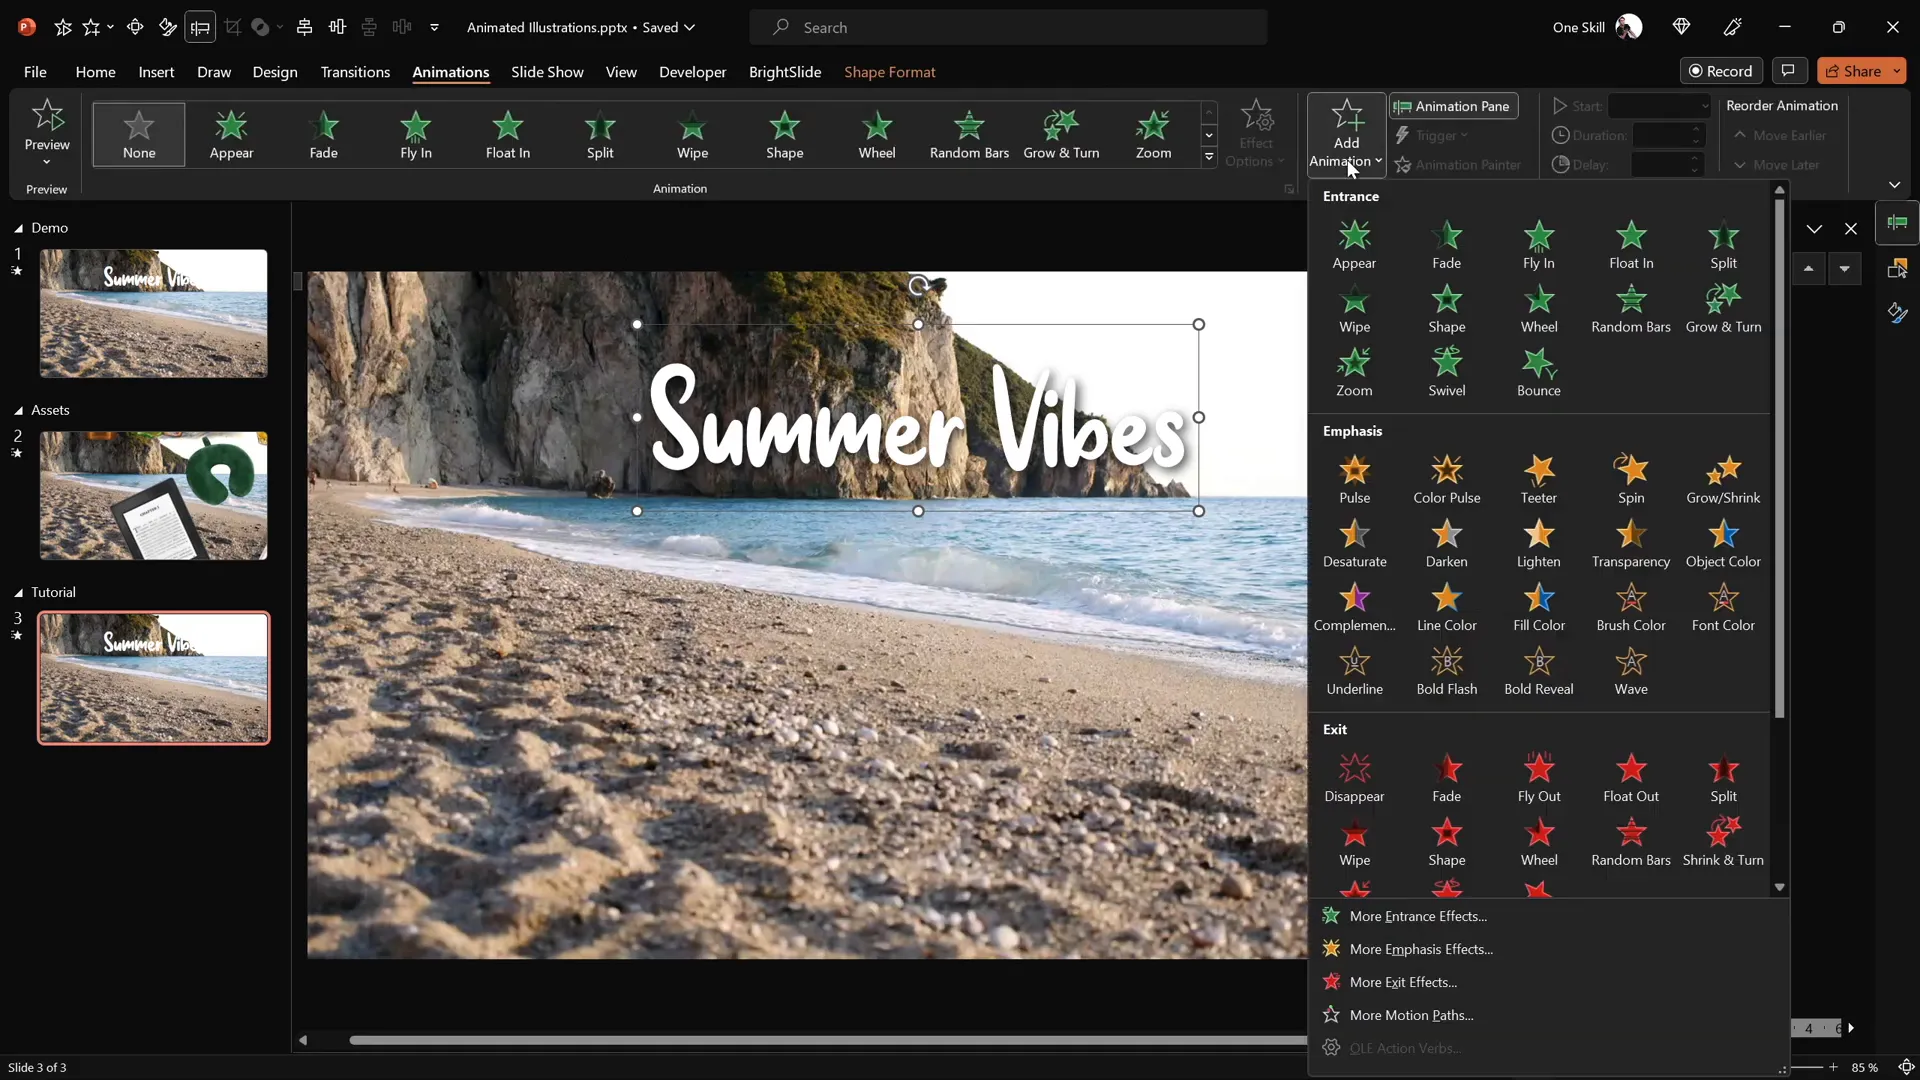Toggle the Record button
The image size is (1920, 1080).
(x=1720, y=71)
